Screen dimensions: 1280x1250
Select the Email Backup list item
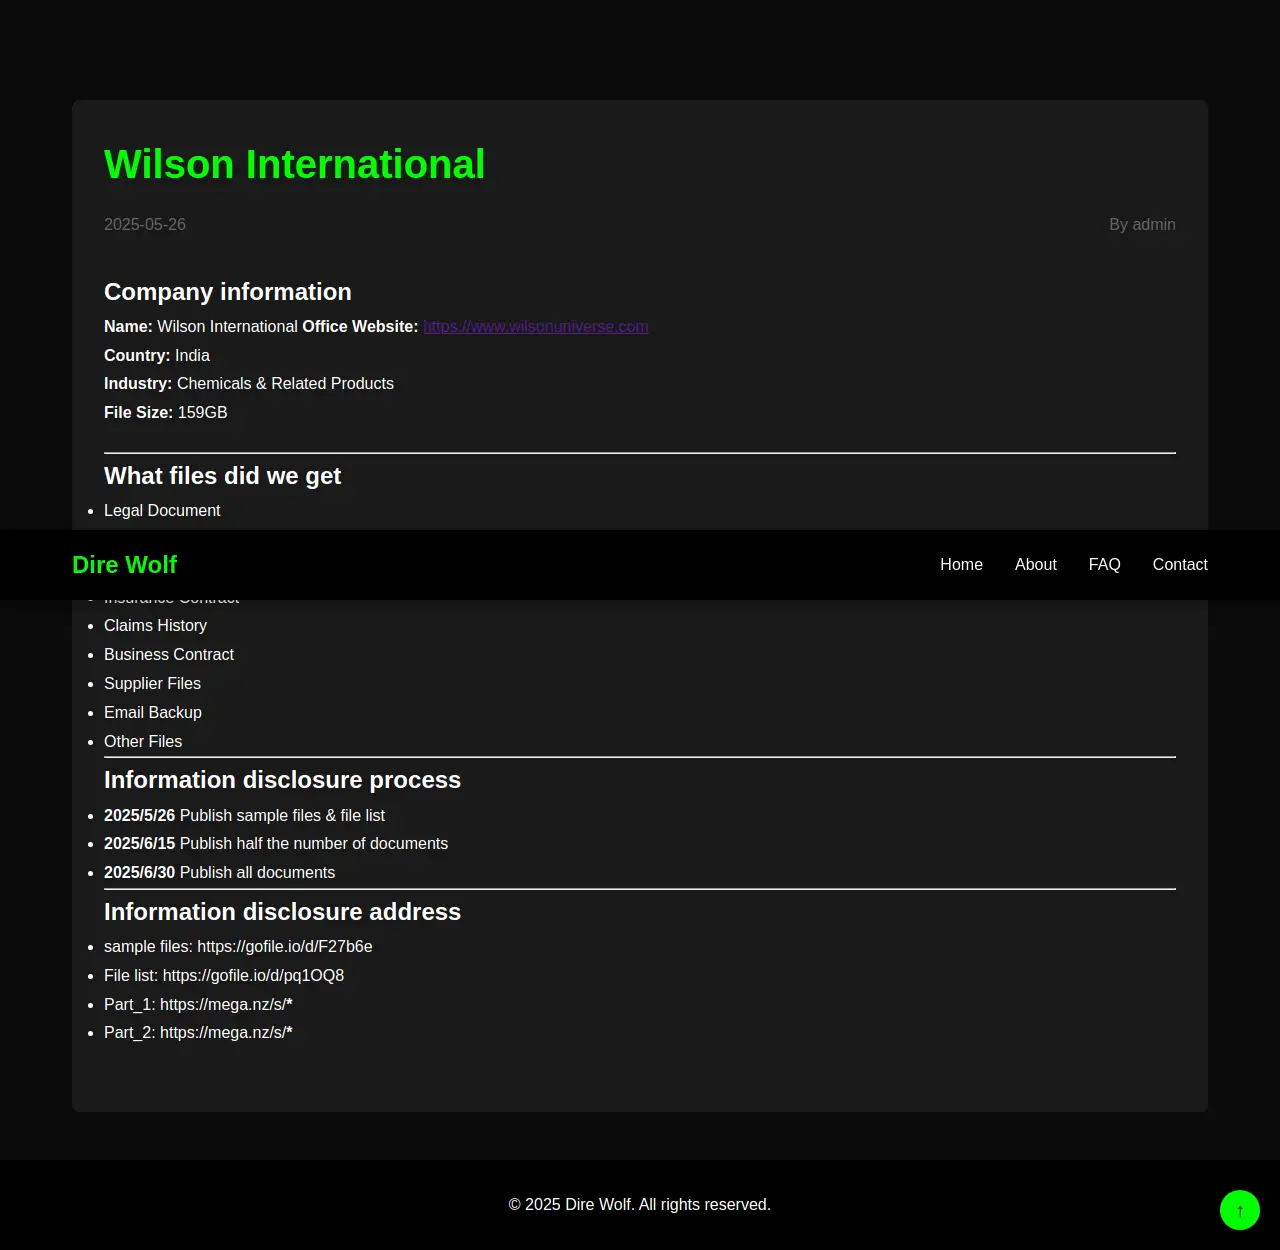[x=153, y=713]
